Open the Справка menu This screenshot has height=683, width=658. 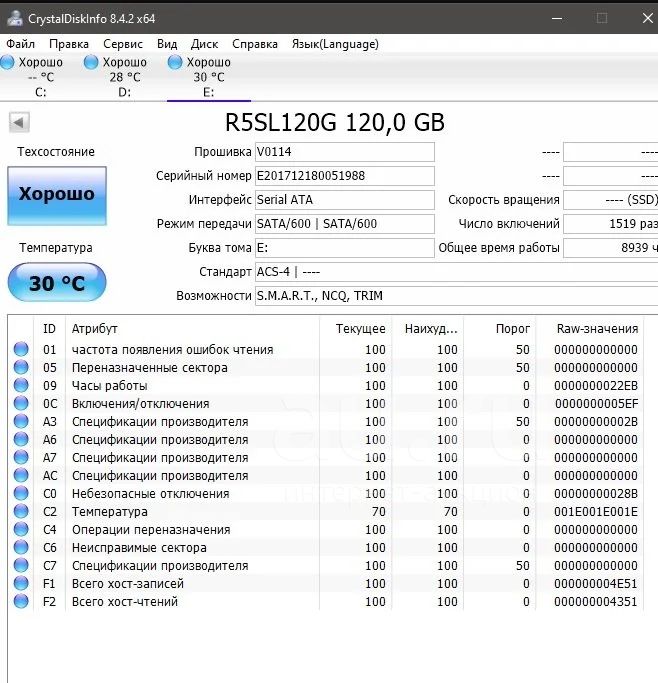click(255, 44)
